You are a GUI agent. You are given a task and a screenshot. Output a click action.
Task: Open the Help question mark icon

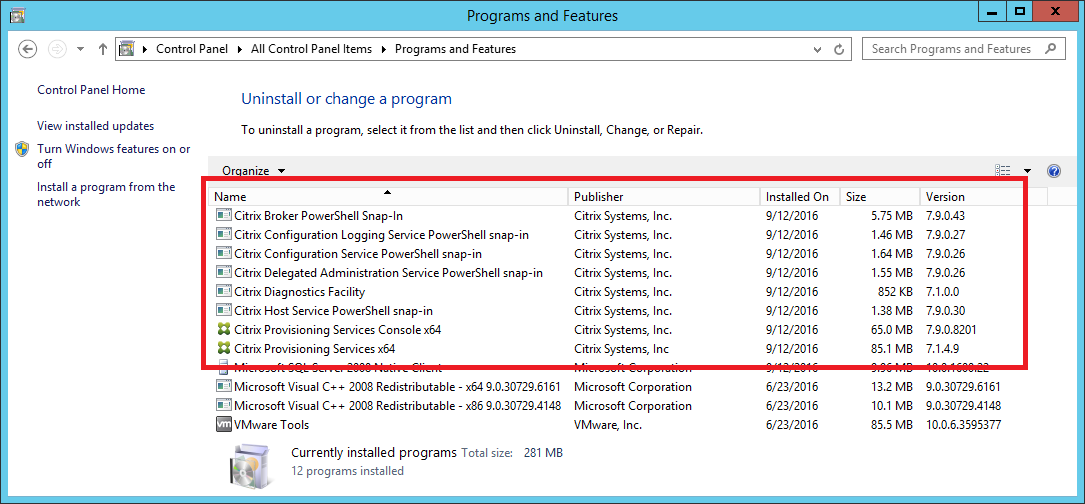(1053, 171)
